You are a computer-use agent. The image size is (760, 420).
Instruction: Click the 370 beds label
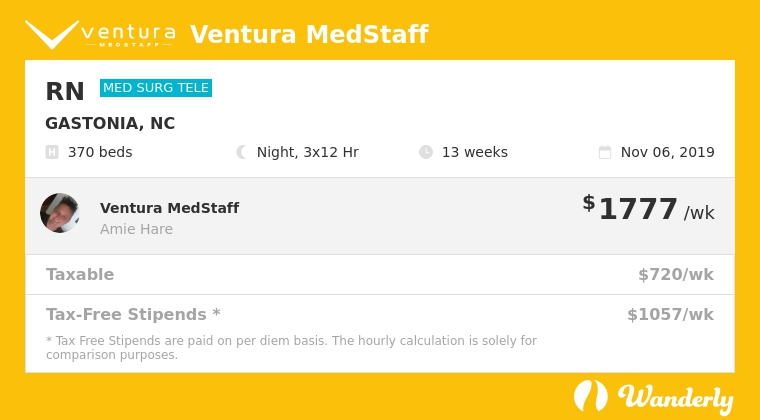tap(100, 152)
